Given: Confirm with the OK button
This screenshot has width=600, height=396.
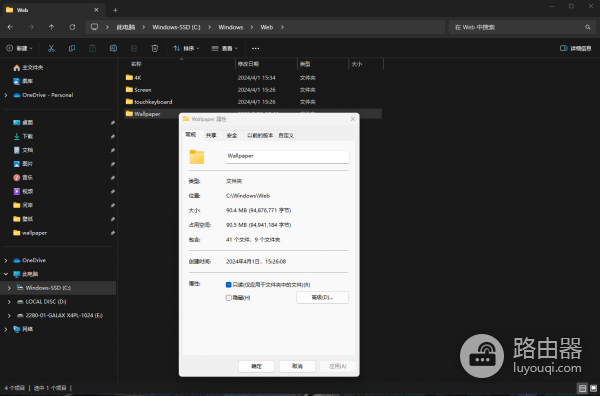Looking at the screenshot, I should pyautogui.click(x=256, y=366).
